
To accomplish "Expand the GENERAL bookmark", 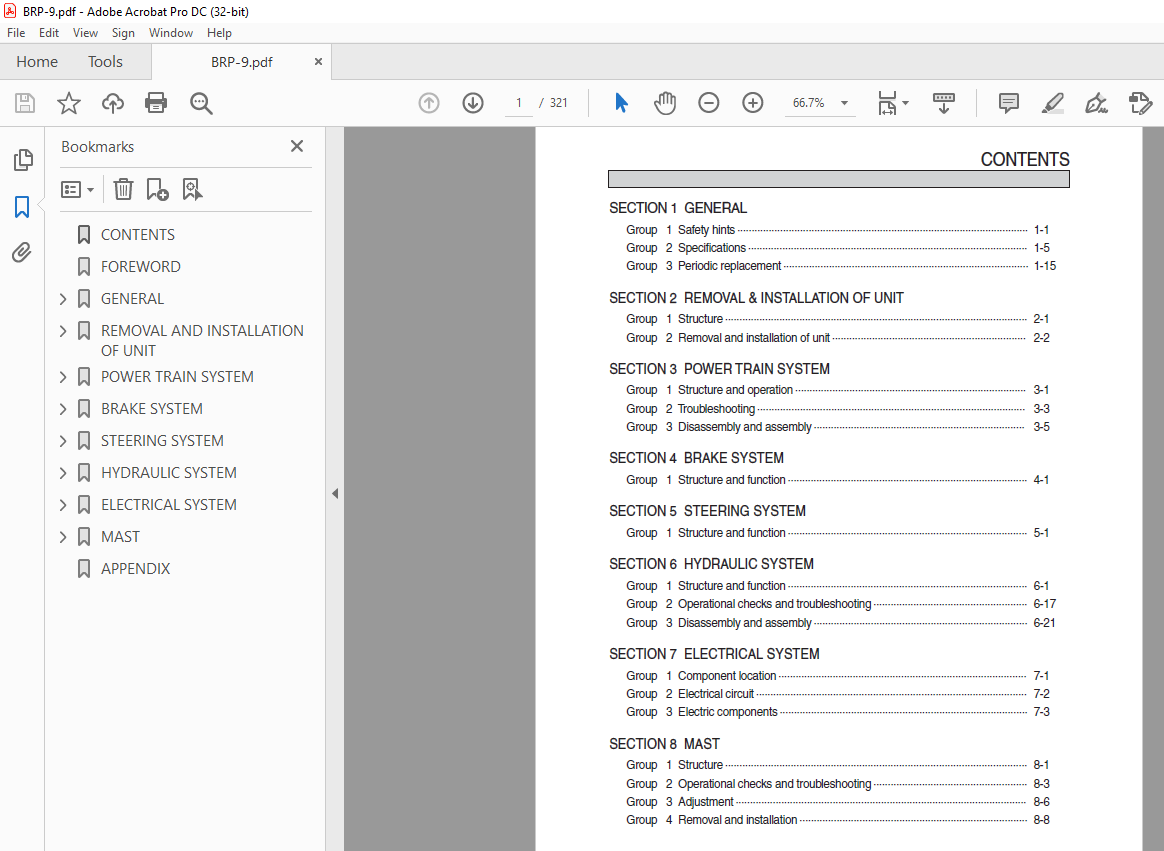I will click(x=63, y=299).
